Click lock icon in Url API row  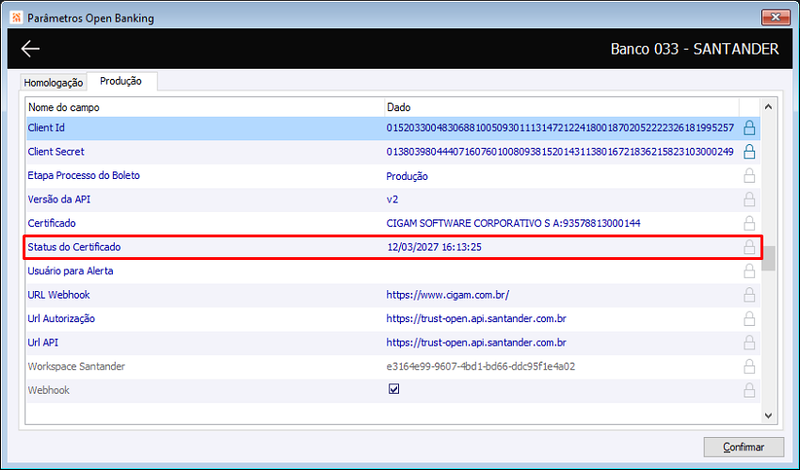click(x=749, y=342)
